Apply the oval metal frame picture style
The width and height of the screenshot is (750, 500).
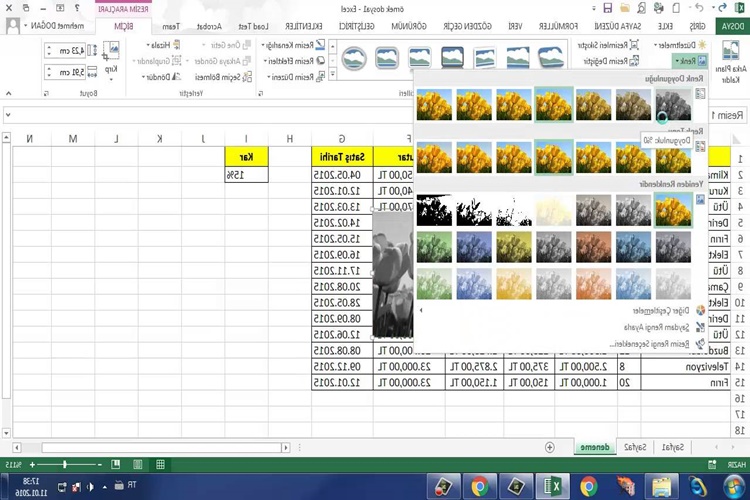pos(354,58)
